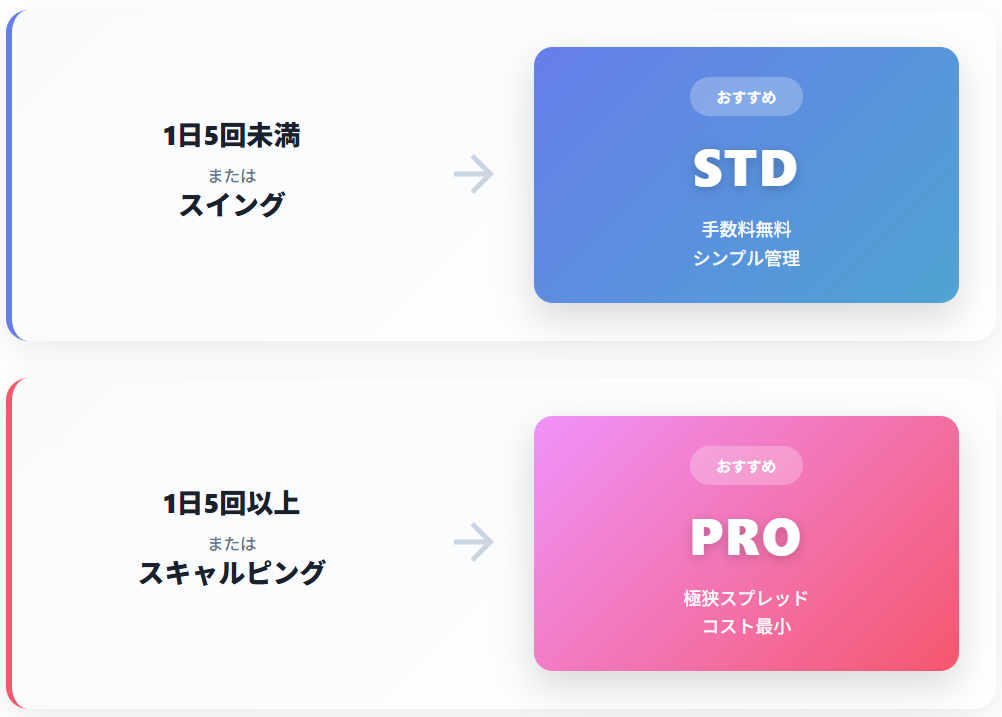Click the 1日5回以上 heading
The height and width of the screenshot is (717, 1002).
232,504
